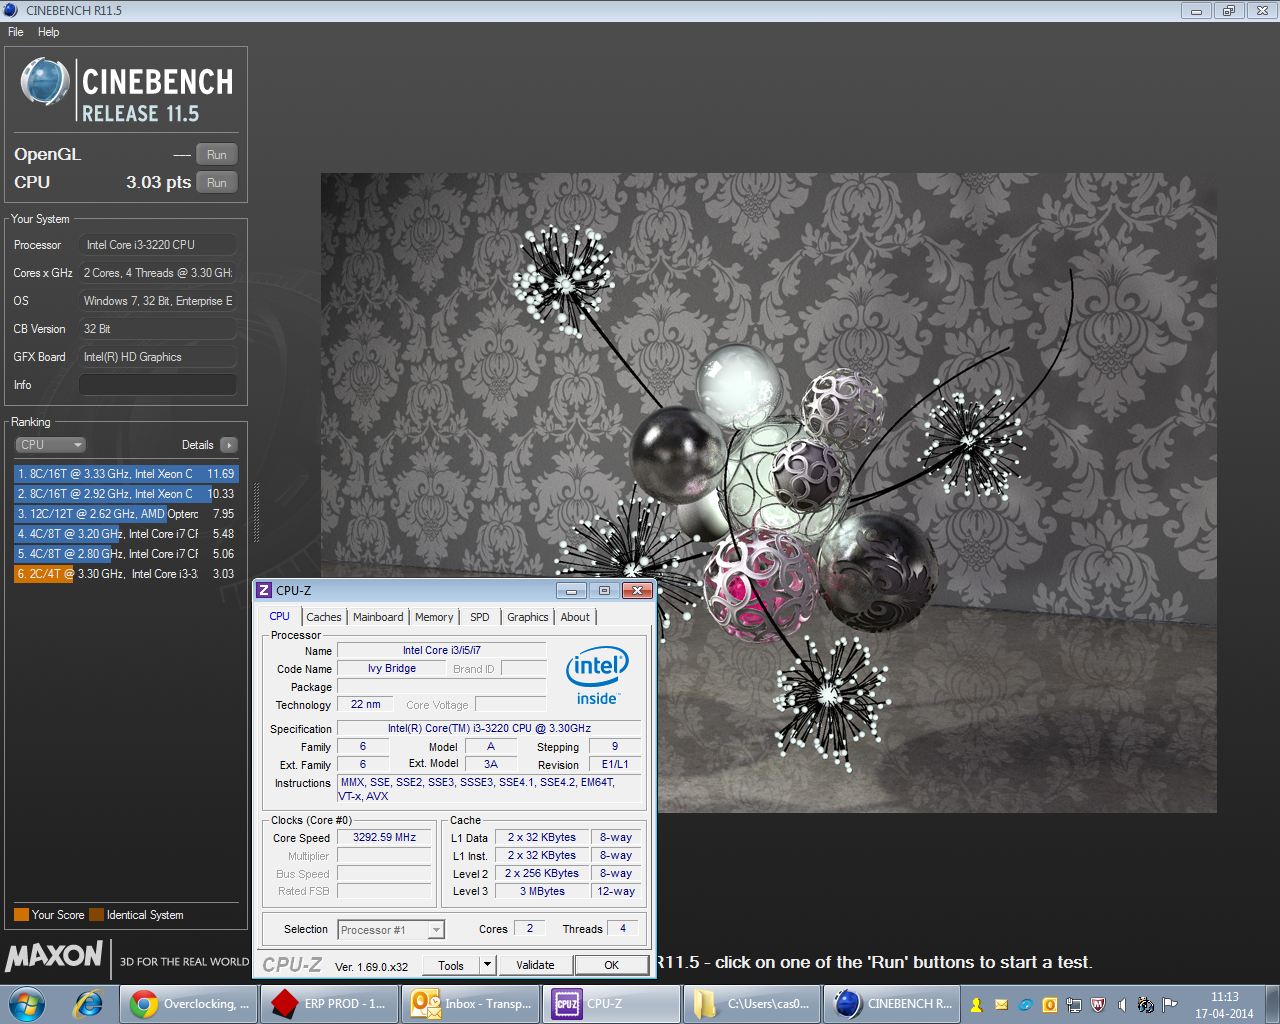
Task: Click the Cinebench logo sphere icon
Action: 45,82
